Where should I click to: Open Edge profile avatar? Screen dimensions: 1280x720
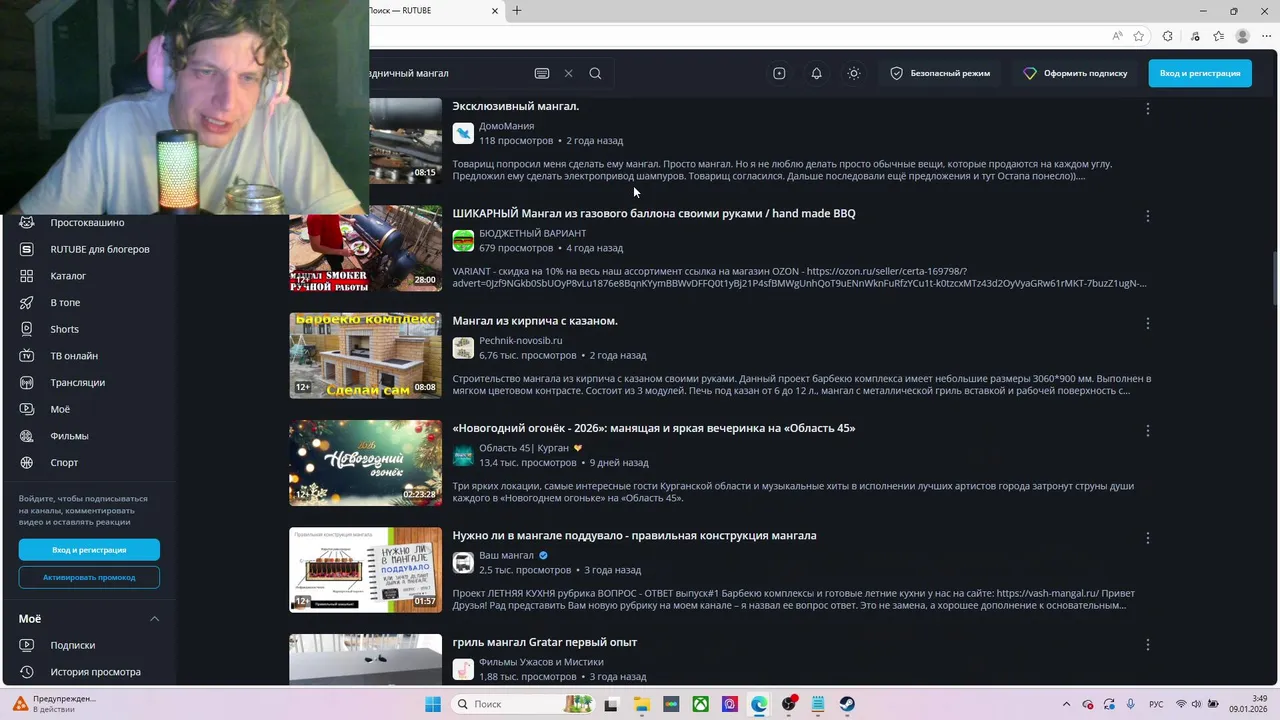click(x=1243, y=36)
